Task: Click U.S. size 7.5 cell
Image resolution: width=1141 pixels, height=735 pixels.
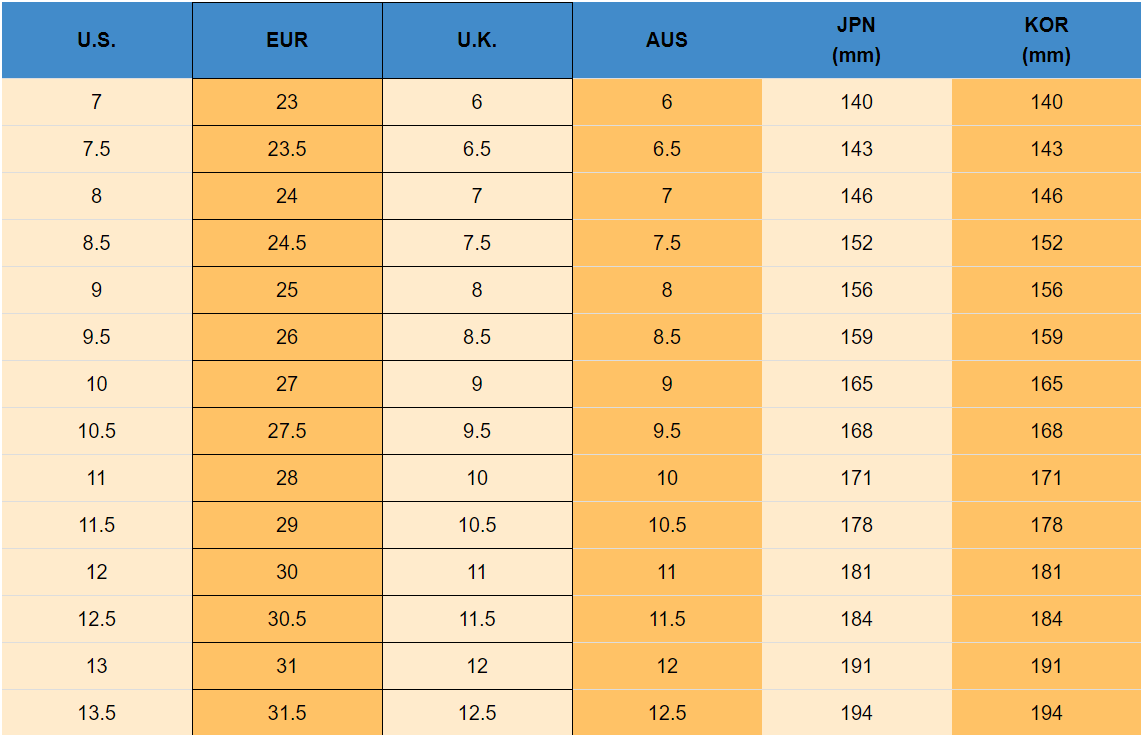Action: [96, 149]
